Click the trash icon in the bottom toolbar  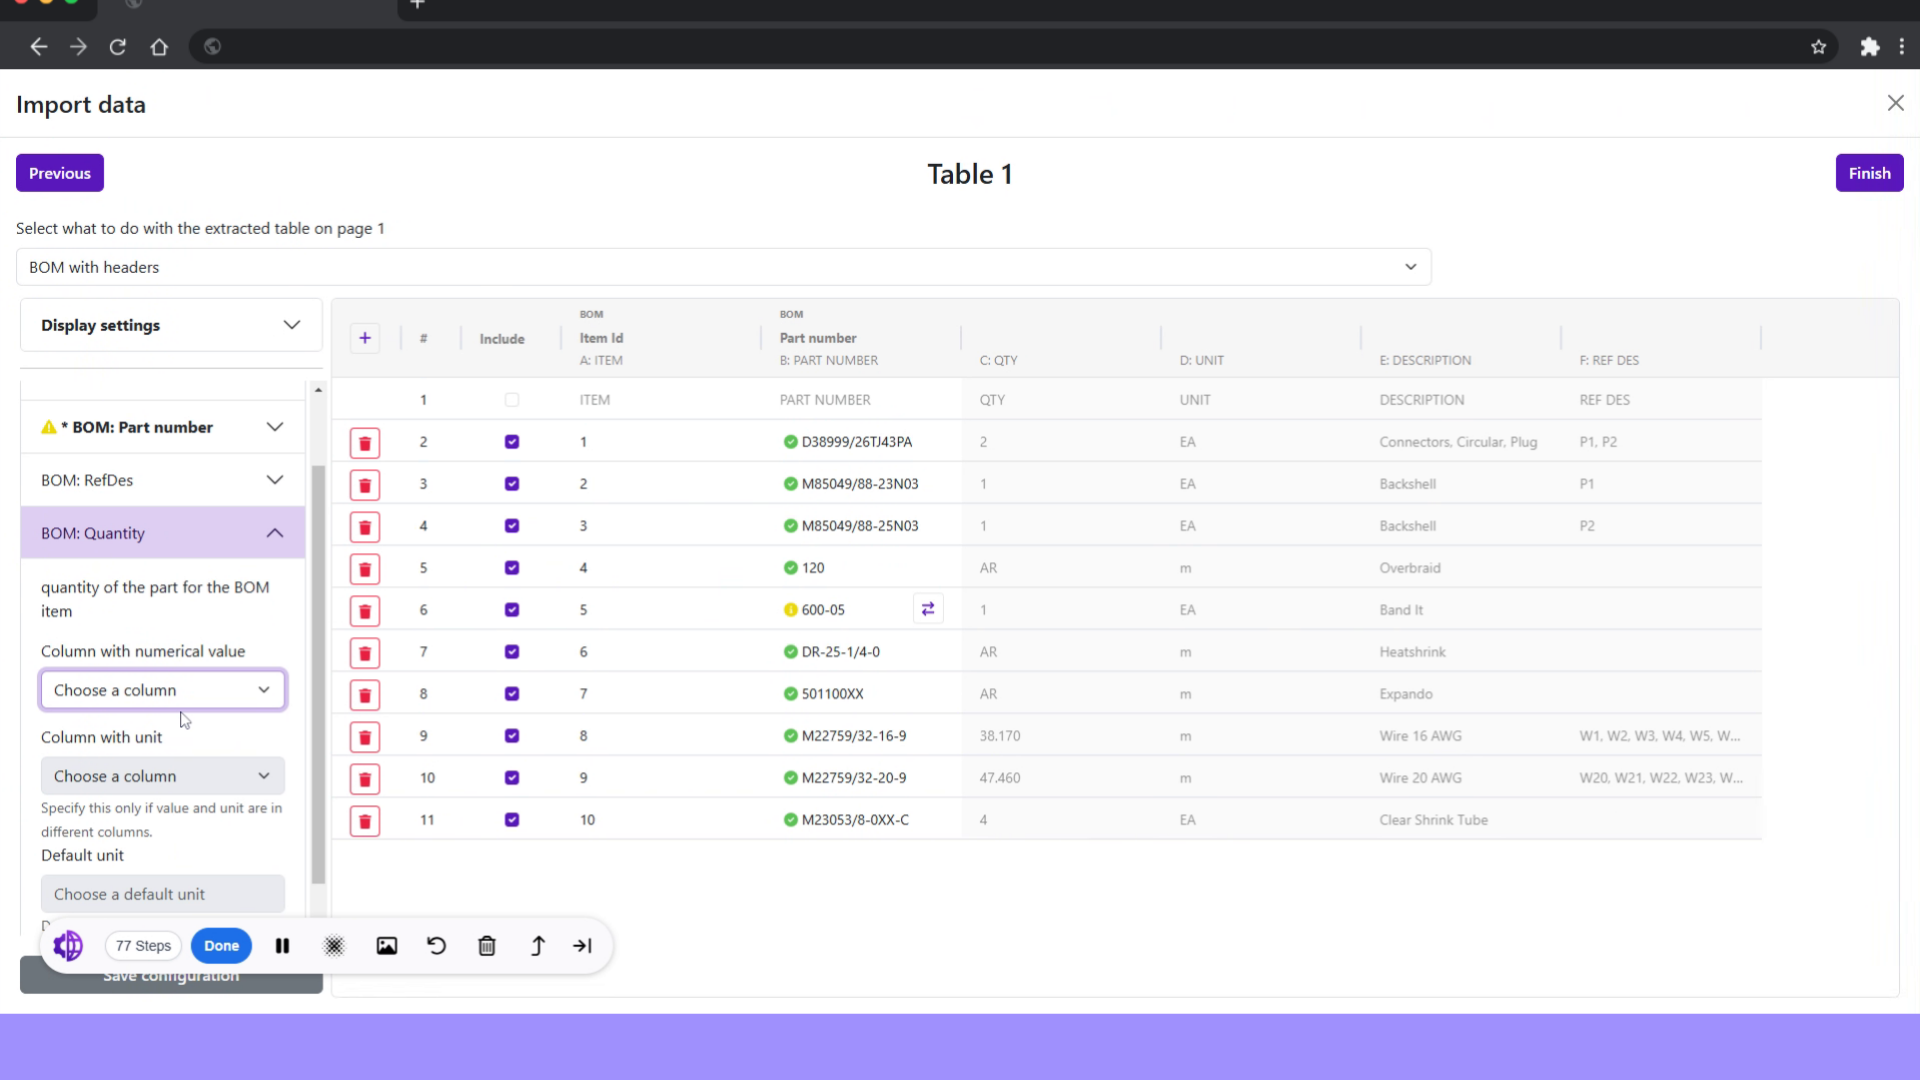coord(487,945)
